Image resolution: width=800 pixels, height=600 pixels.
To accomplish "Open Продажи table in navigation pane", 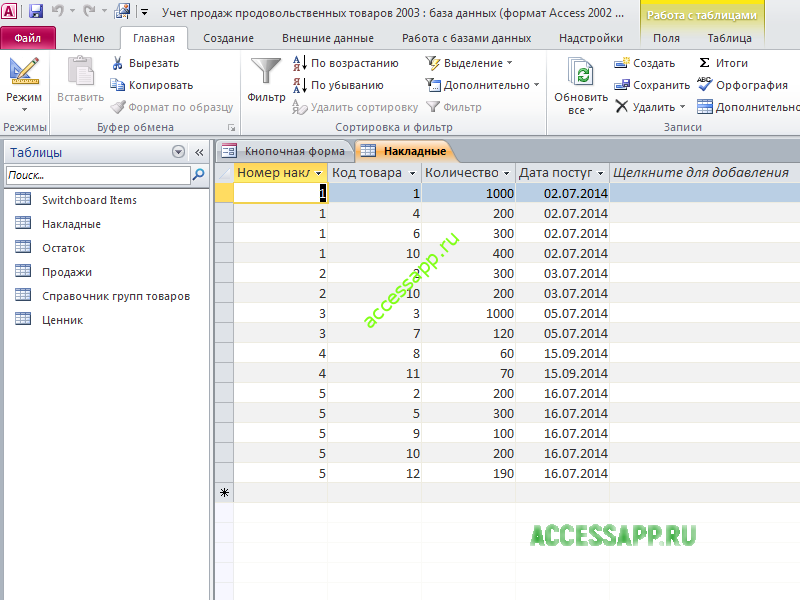I will pos(67,272).
